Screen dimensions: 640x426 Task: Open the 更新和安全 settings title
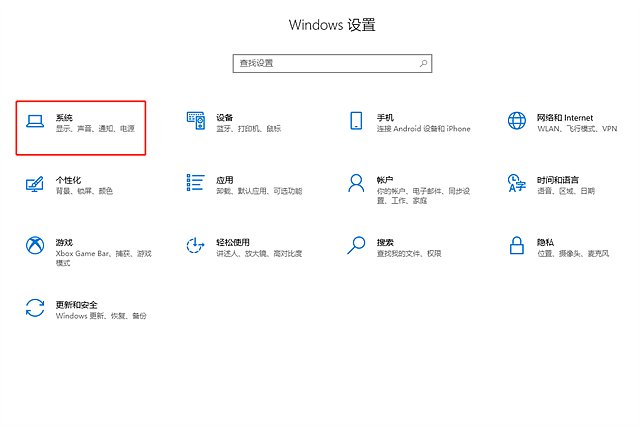[76, 305]
